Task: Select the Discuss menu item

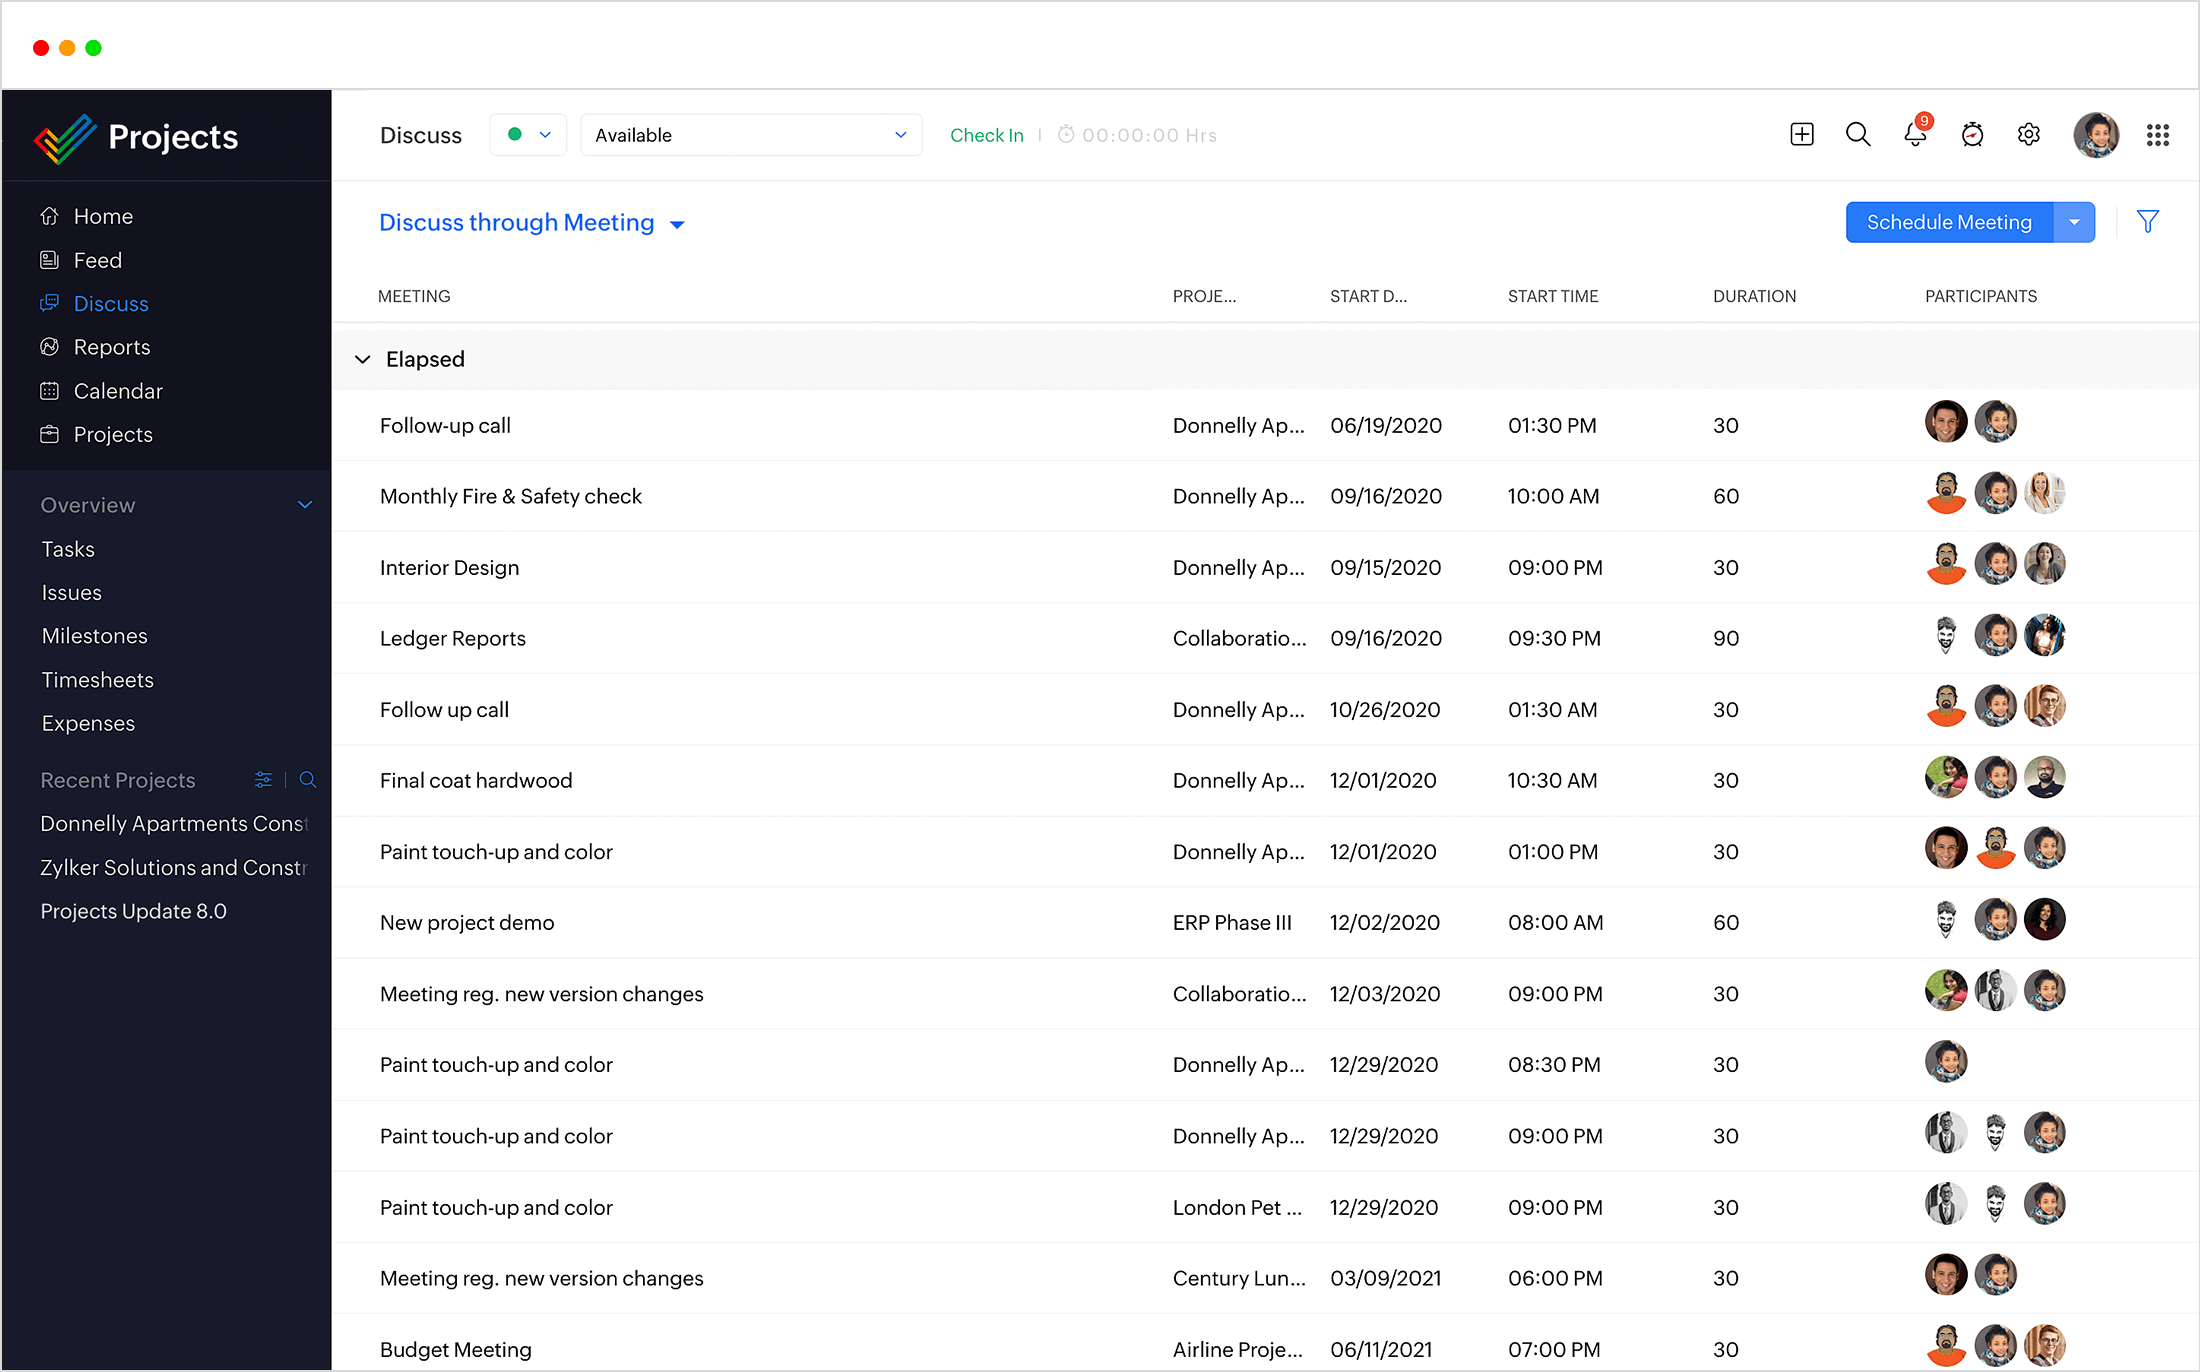Action: (x=109, y=302)
